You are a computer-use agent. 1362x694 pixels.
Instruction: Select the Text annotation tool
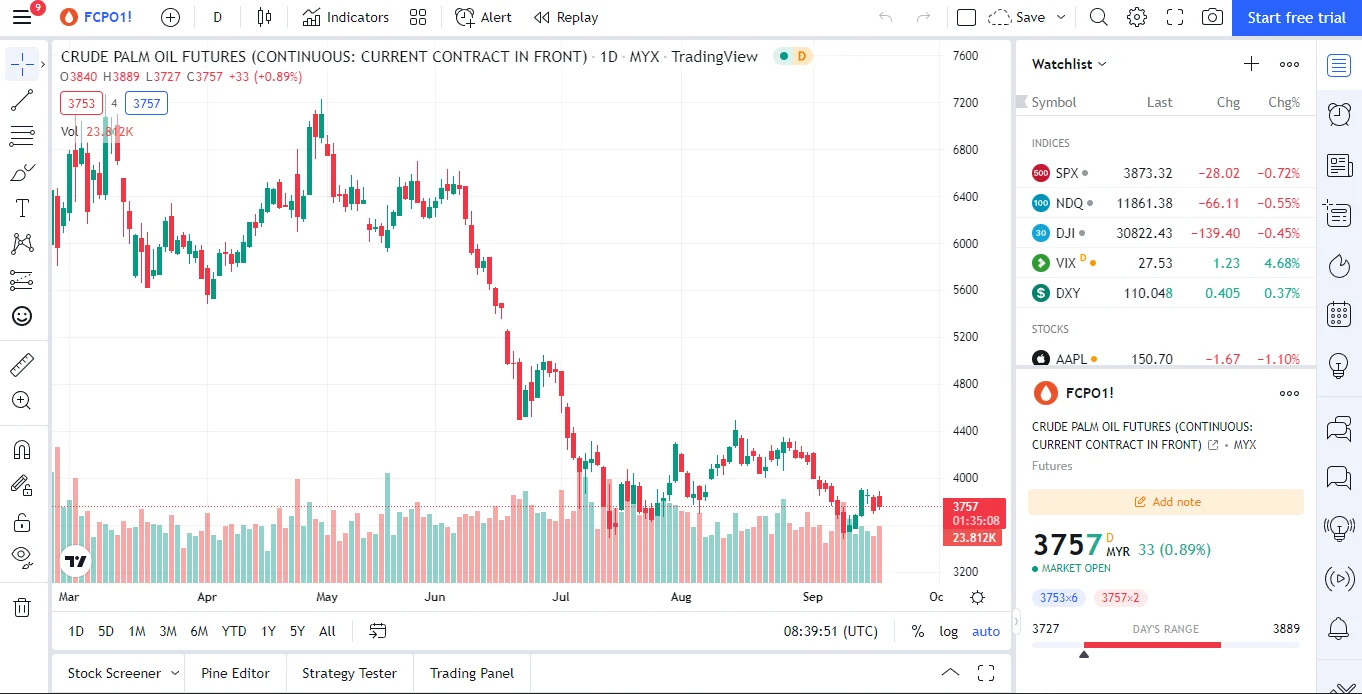[x=22, y=208]
